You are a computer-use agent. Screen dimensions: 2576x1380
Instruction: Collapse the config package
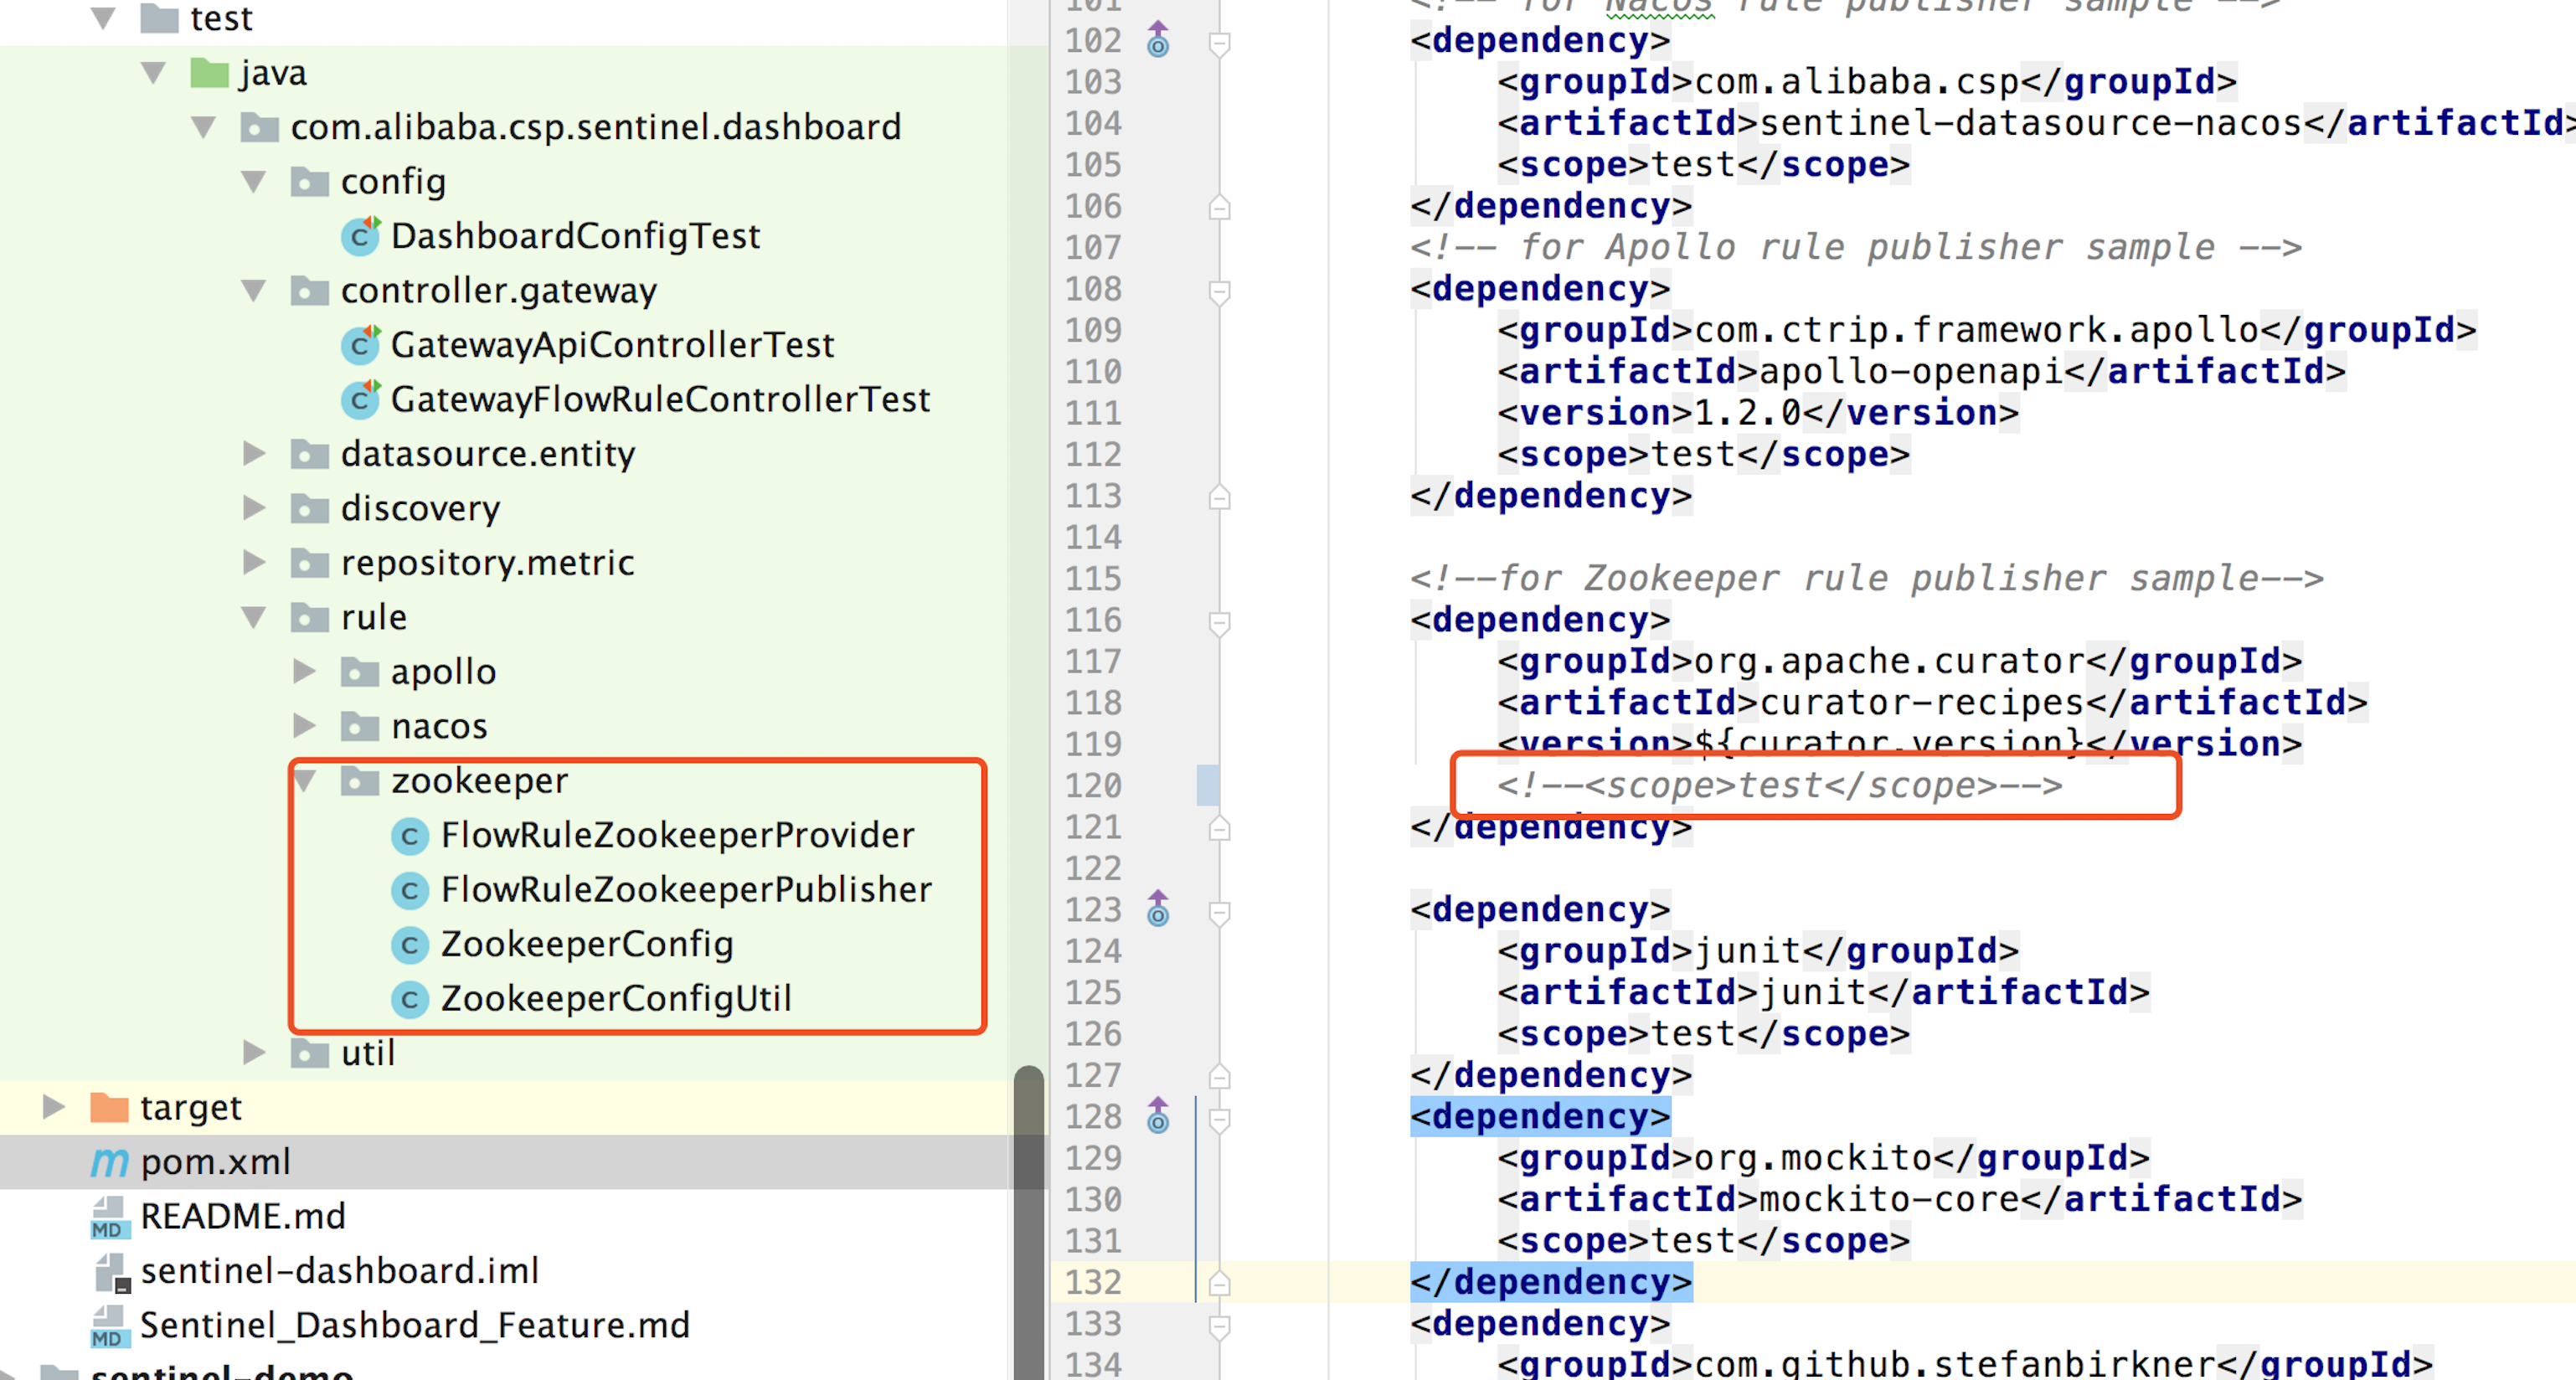click(254, 182)
